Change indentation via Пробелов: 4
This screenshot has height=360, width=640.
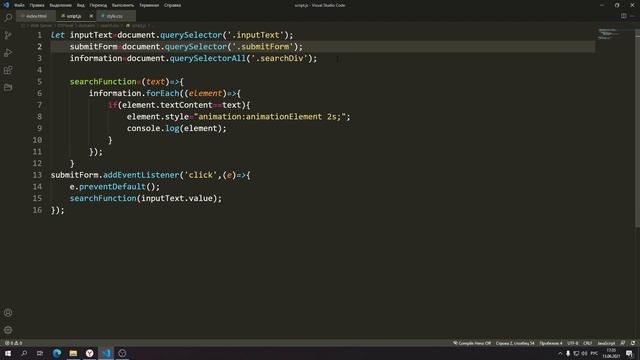click(x=551, y=343)
